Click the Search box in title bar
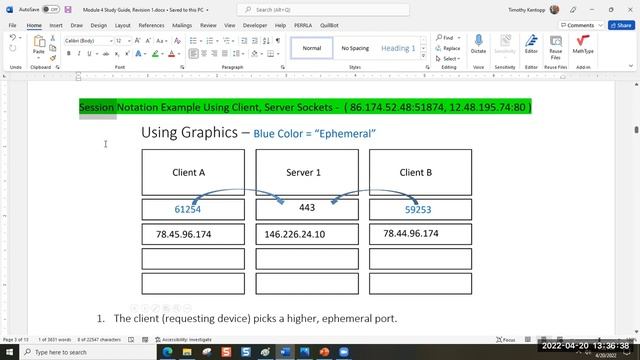Image resolution: width=640 pixels, height=360 pixels. (323, 9)
